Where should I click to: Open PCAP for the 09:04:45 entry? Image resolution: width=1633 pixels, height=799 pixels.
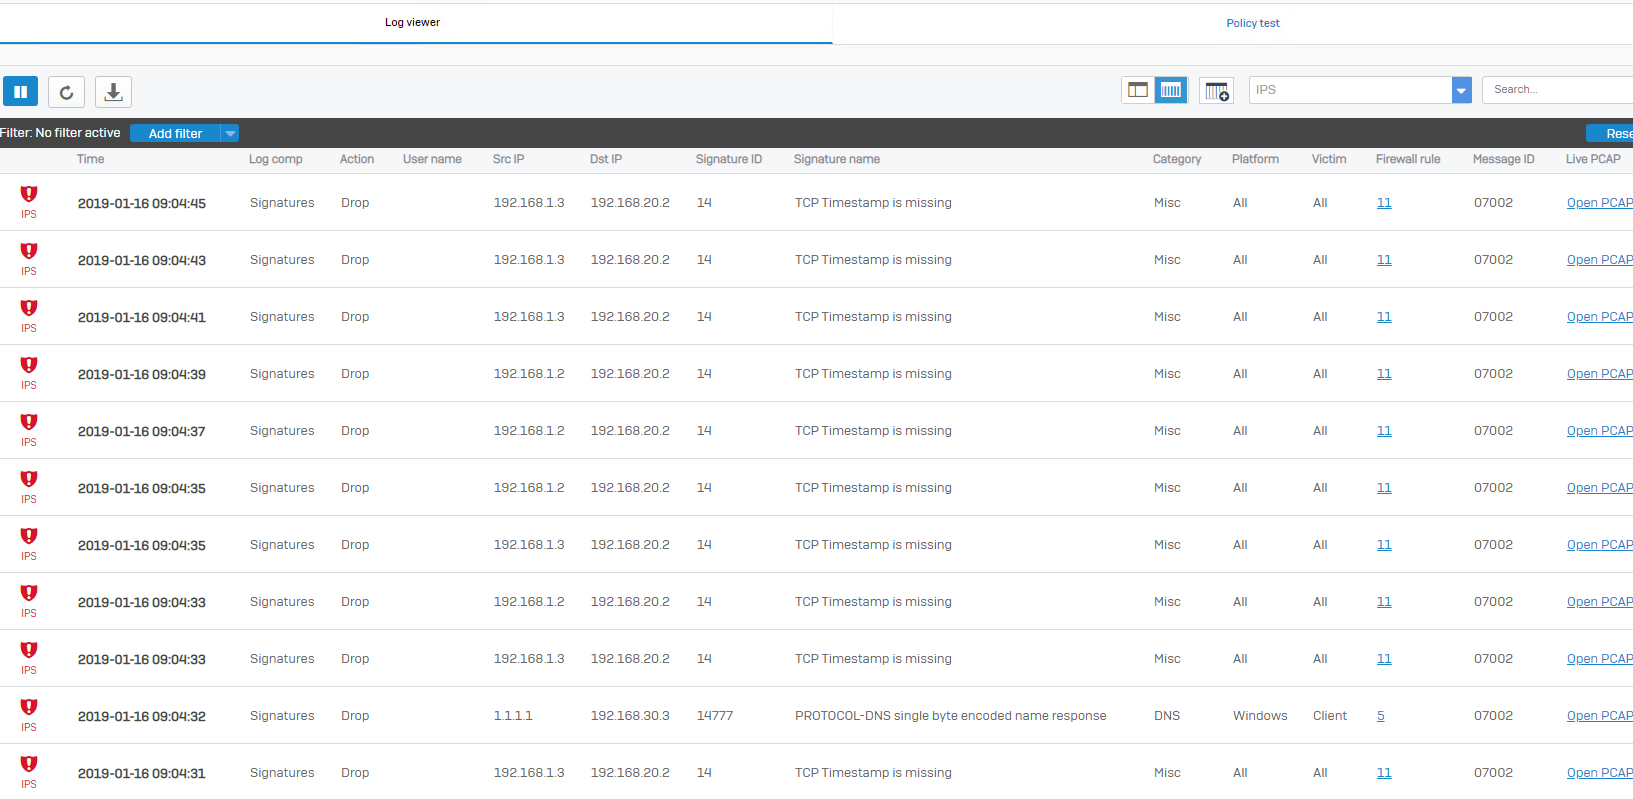[x=1599, y=203]
